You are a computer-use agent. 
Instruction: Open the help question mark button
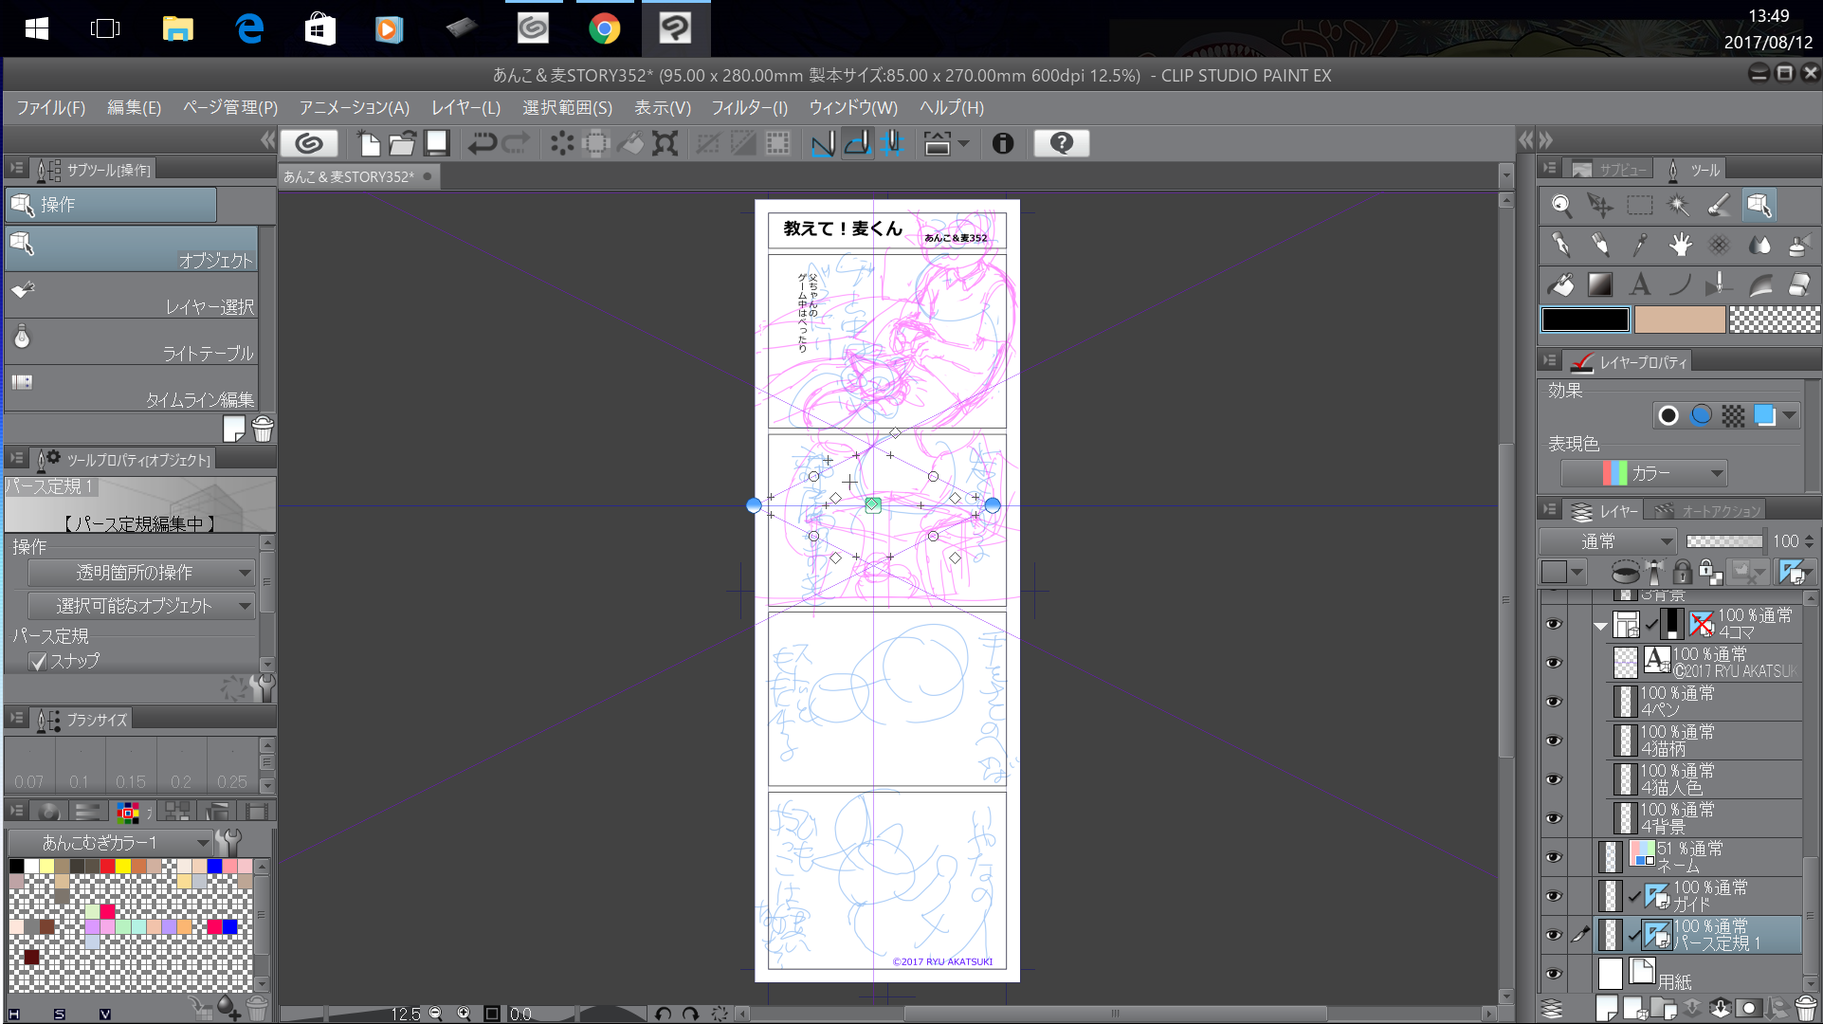tap(1061, 143)
